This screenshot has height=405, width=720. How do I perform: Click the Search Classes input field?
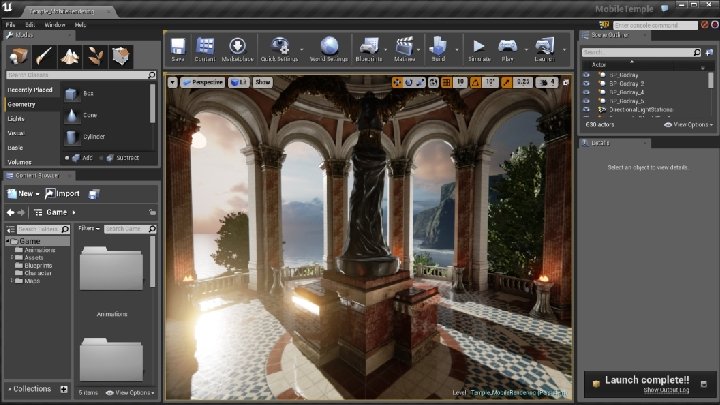click(x=81, y=75)
